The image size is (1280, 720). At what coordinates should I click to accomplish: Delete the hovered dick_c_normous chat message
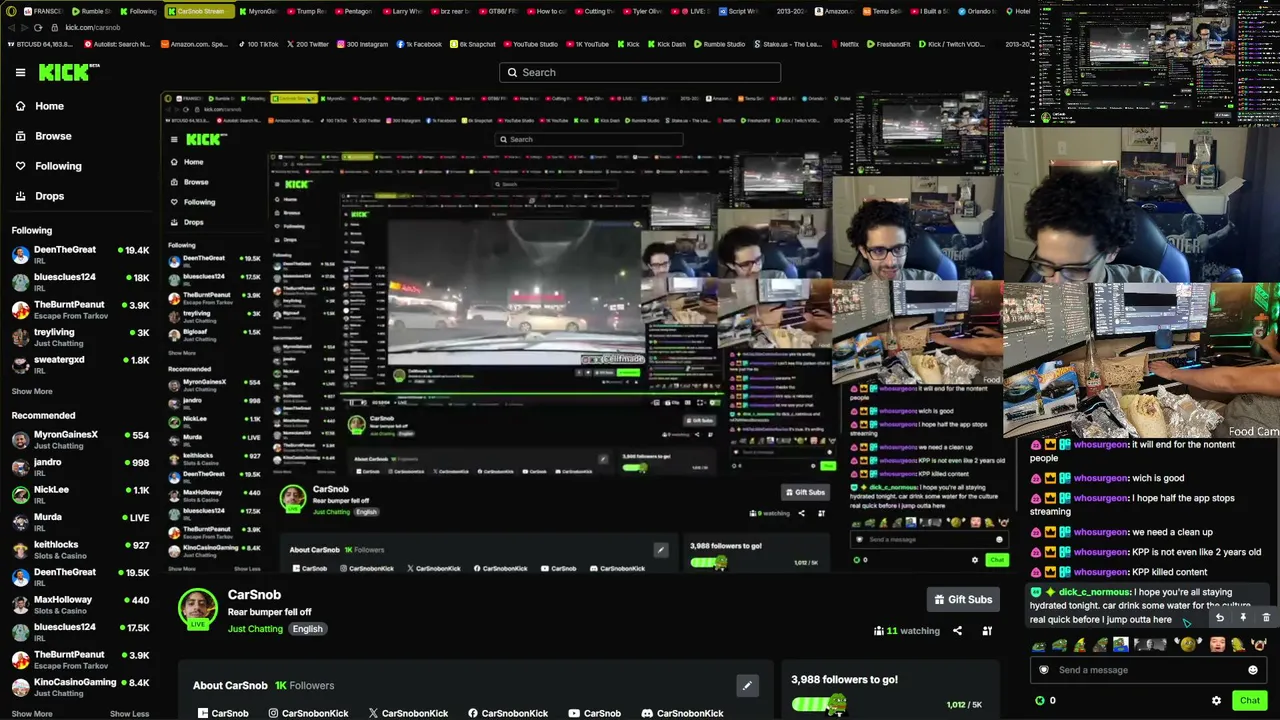tap(1266, 618)
